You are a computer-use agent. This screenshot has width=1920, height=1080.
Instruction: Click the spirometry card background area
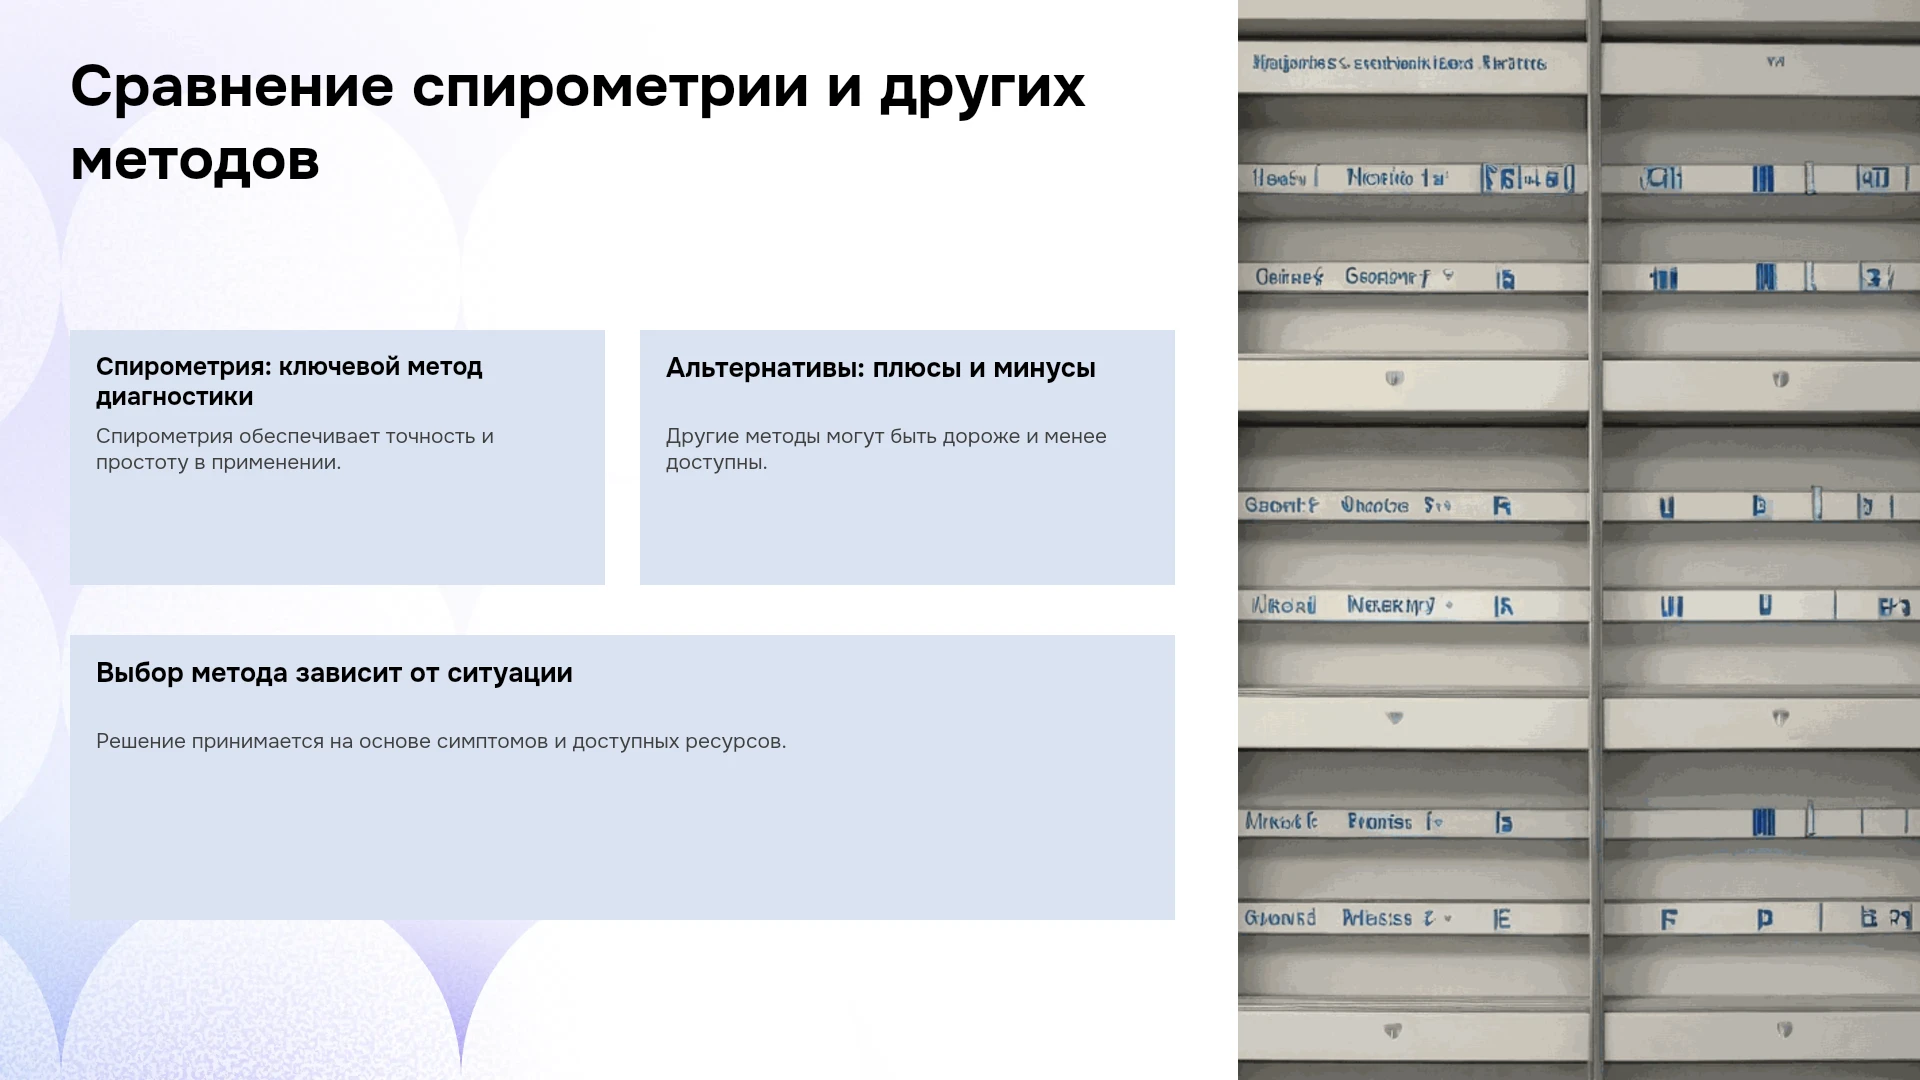(x=337, y=530)
